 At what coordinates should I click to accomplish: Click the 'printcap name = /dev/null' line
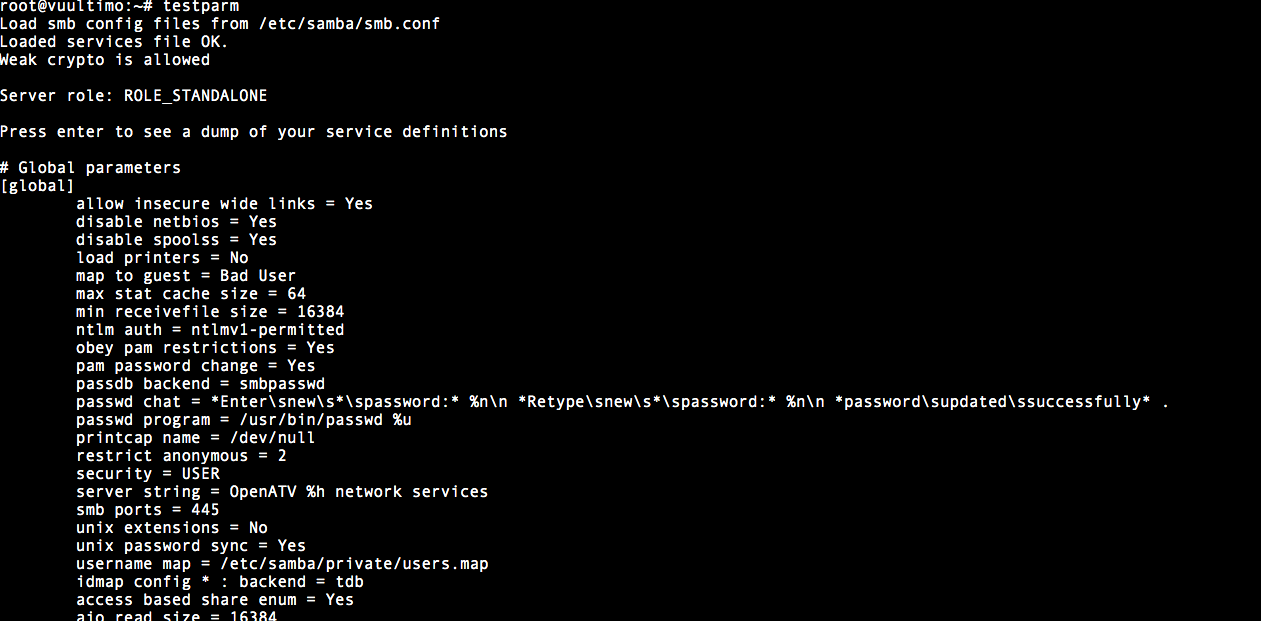[x=195, y=438]
